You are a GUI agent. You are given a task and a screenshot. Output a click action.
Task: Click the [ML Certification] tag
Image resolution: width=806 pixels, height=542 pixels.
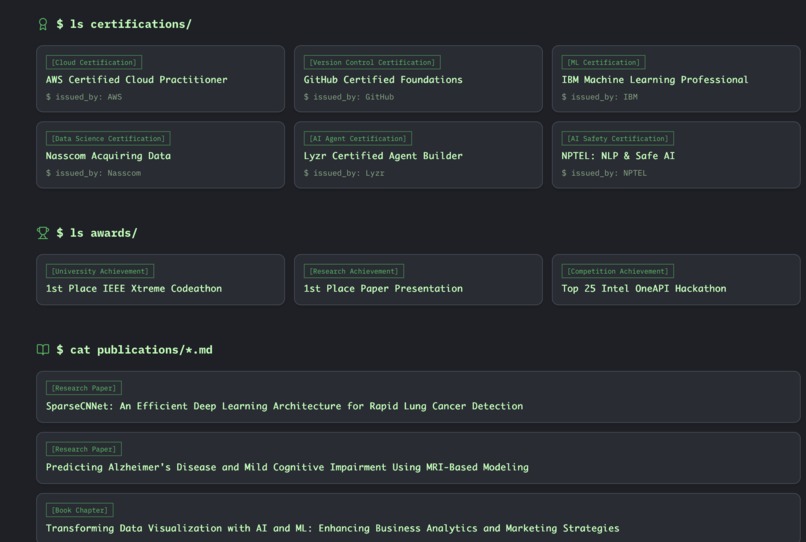coord(603,62)
